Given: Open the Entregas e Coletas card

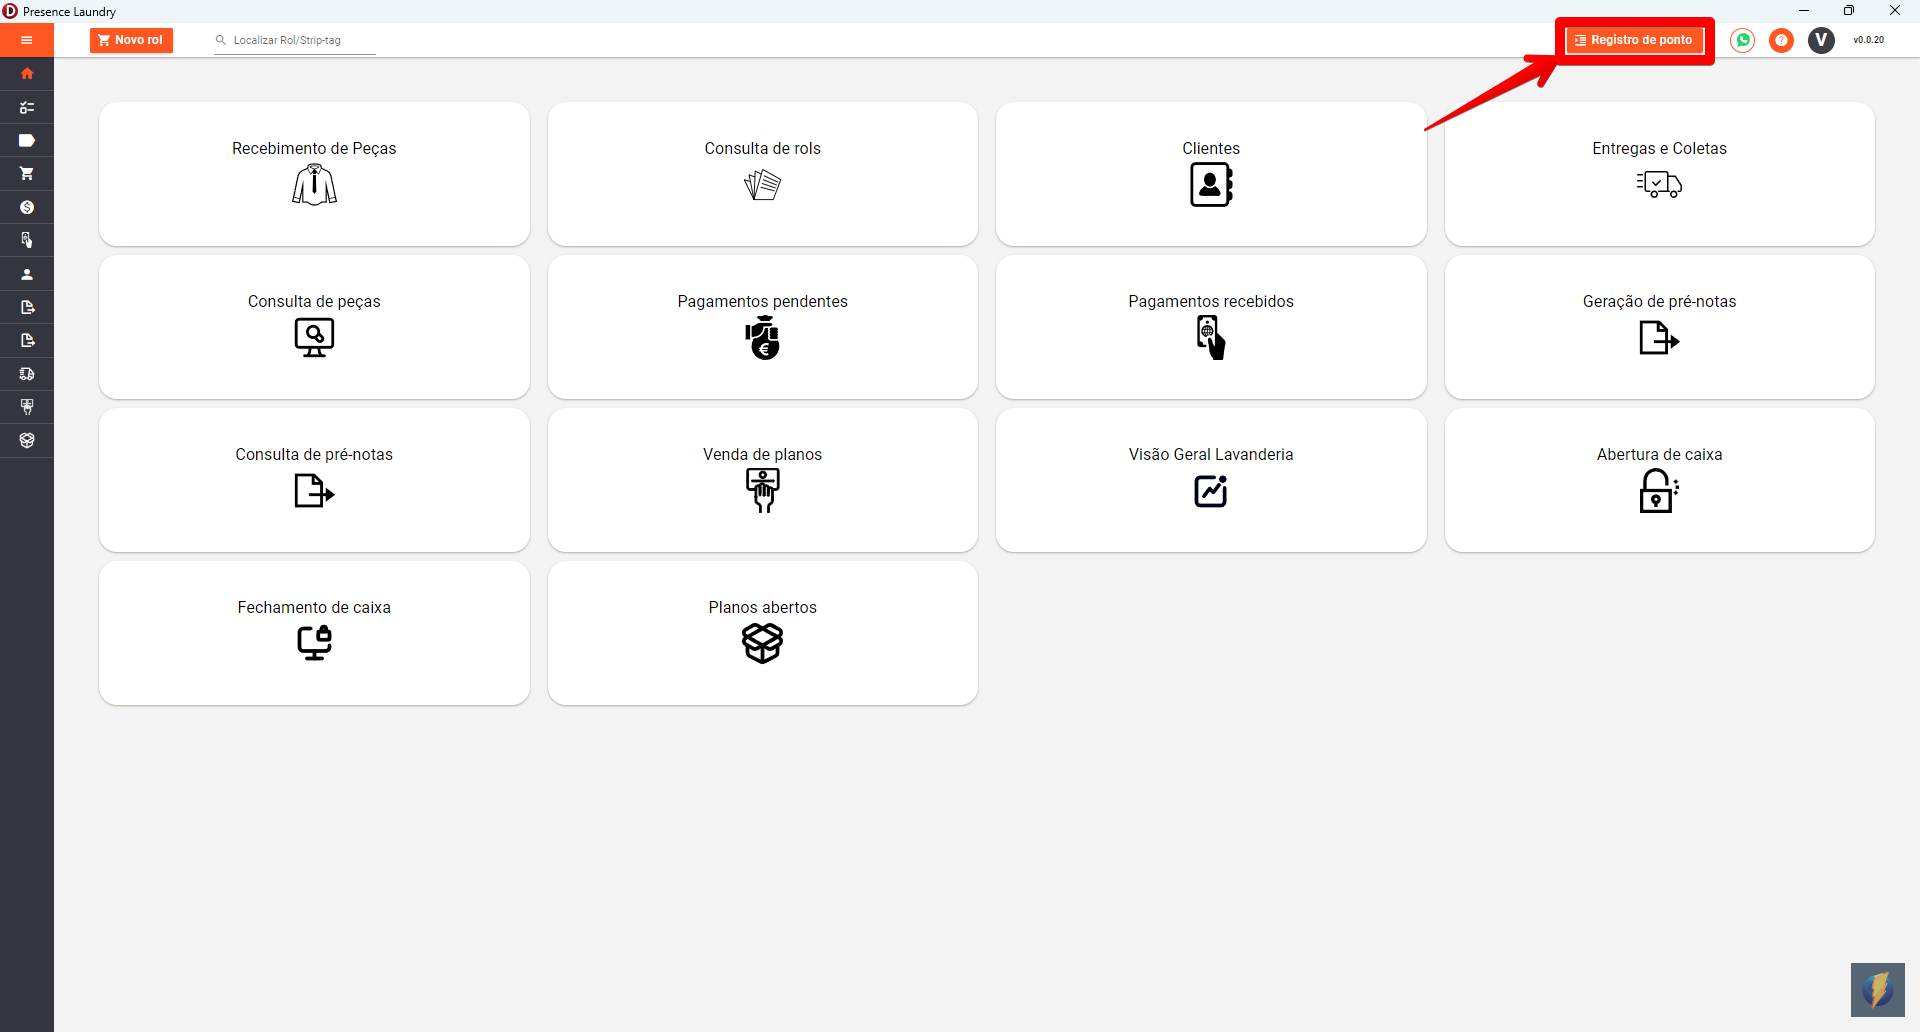Looking at the screenshot, I should [x=1659, y=174].
